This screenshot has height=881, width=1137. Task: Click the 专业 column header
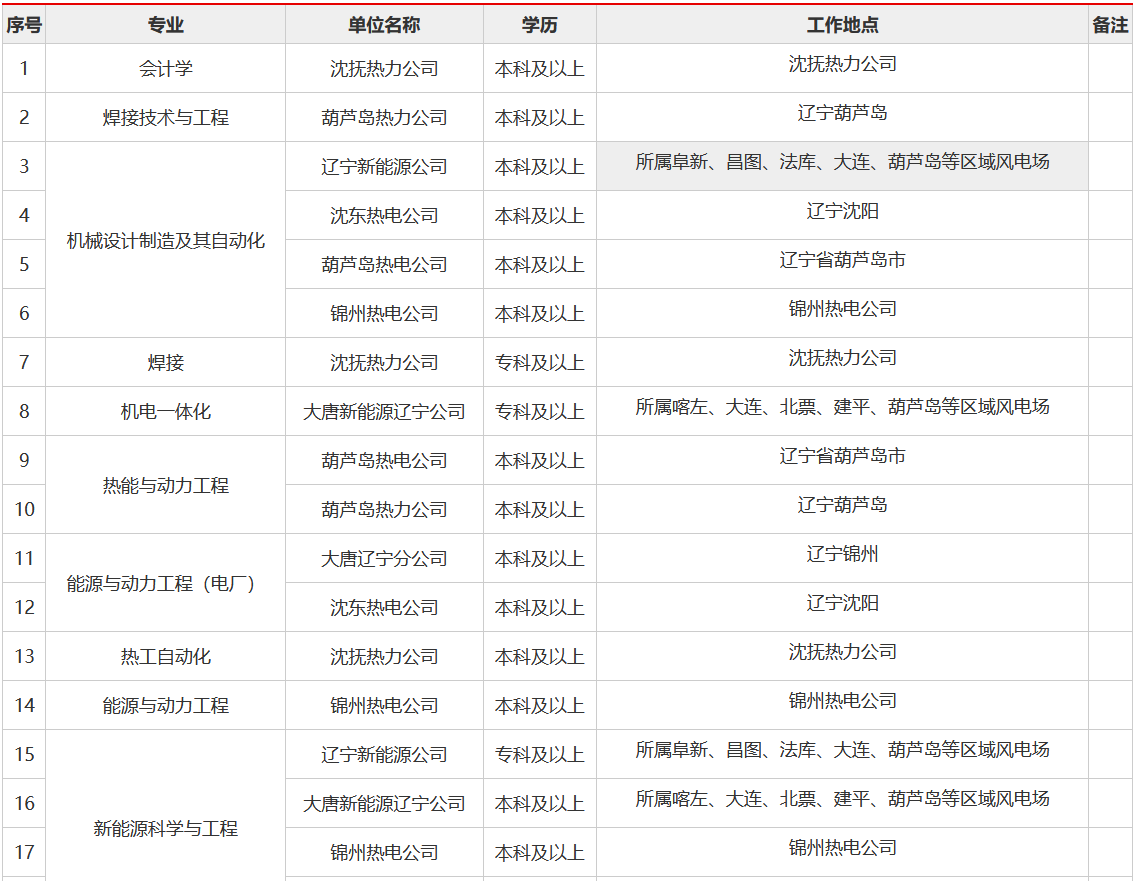tap(165, 25)
